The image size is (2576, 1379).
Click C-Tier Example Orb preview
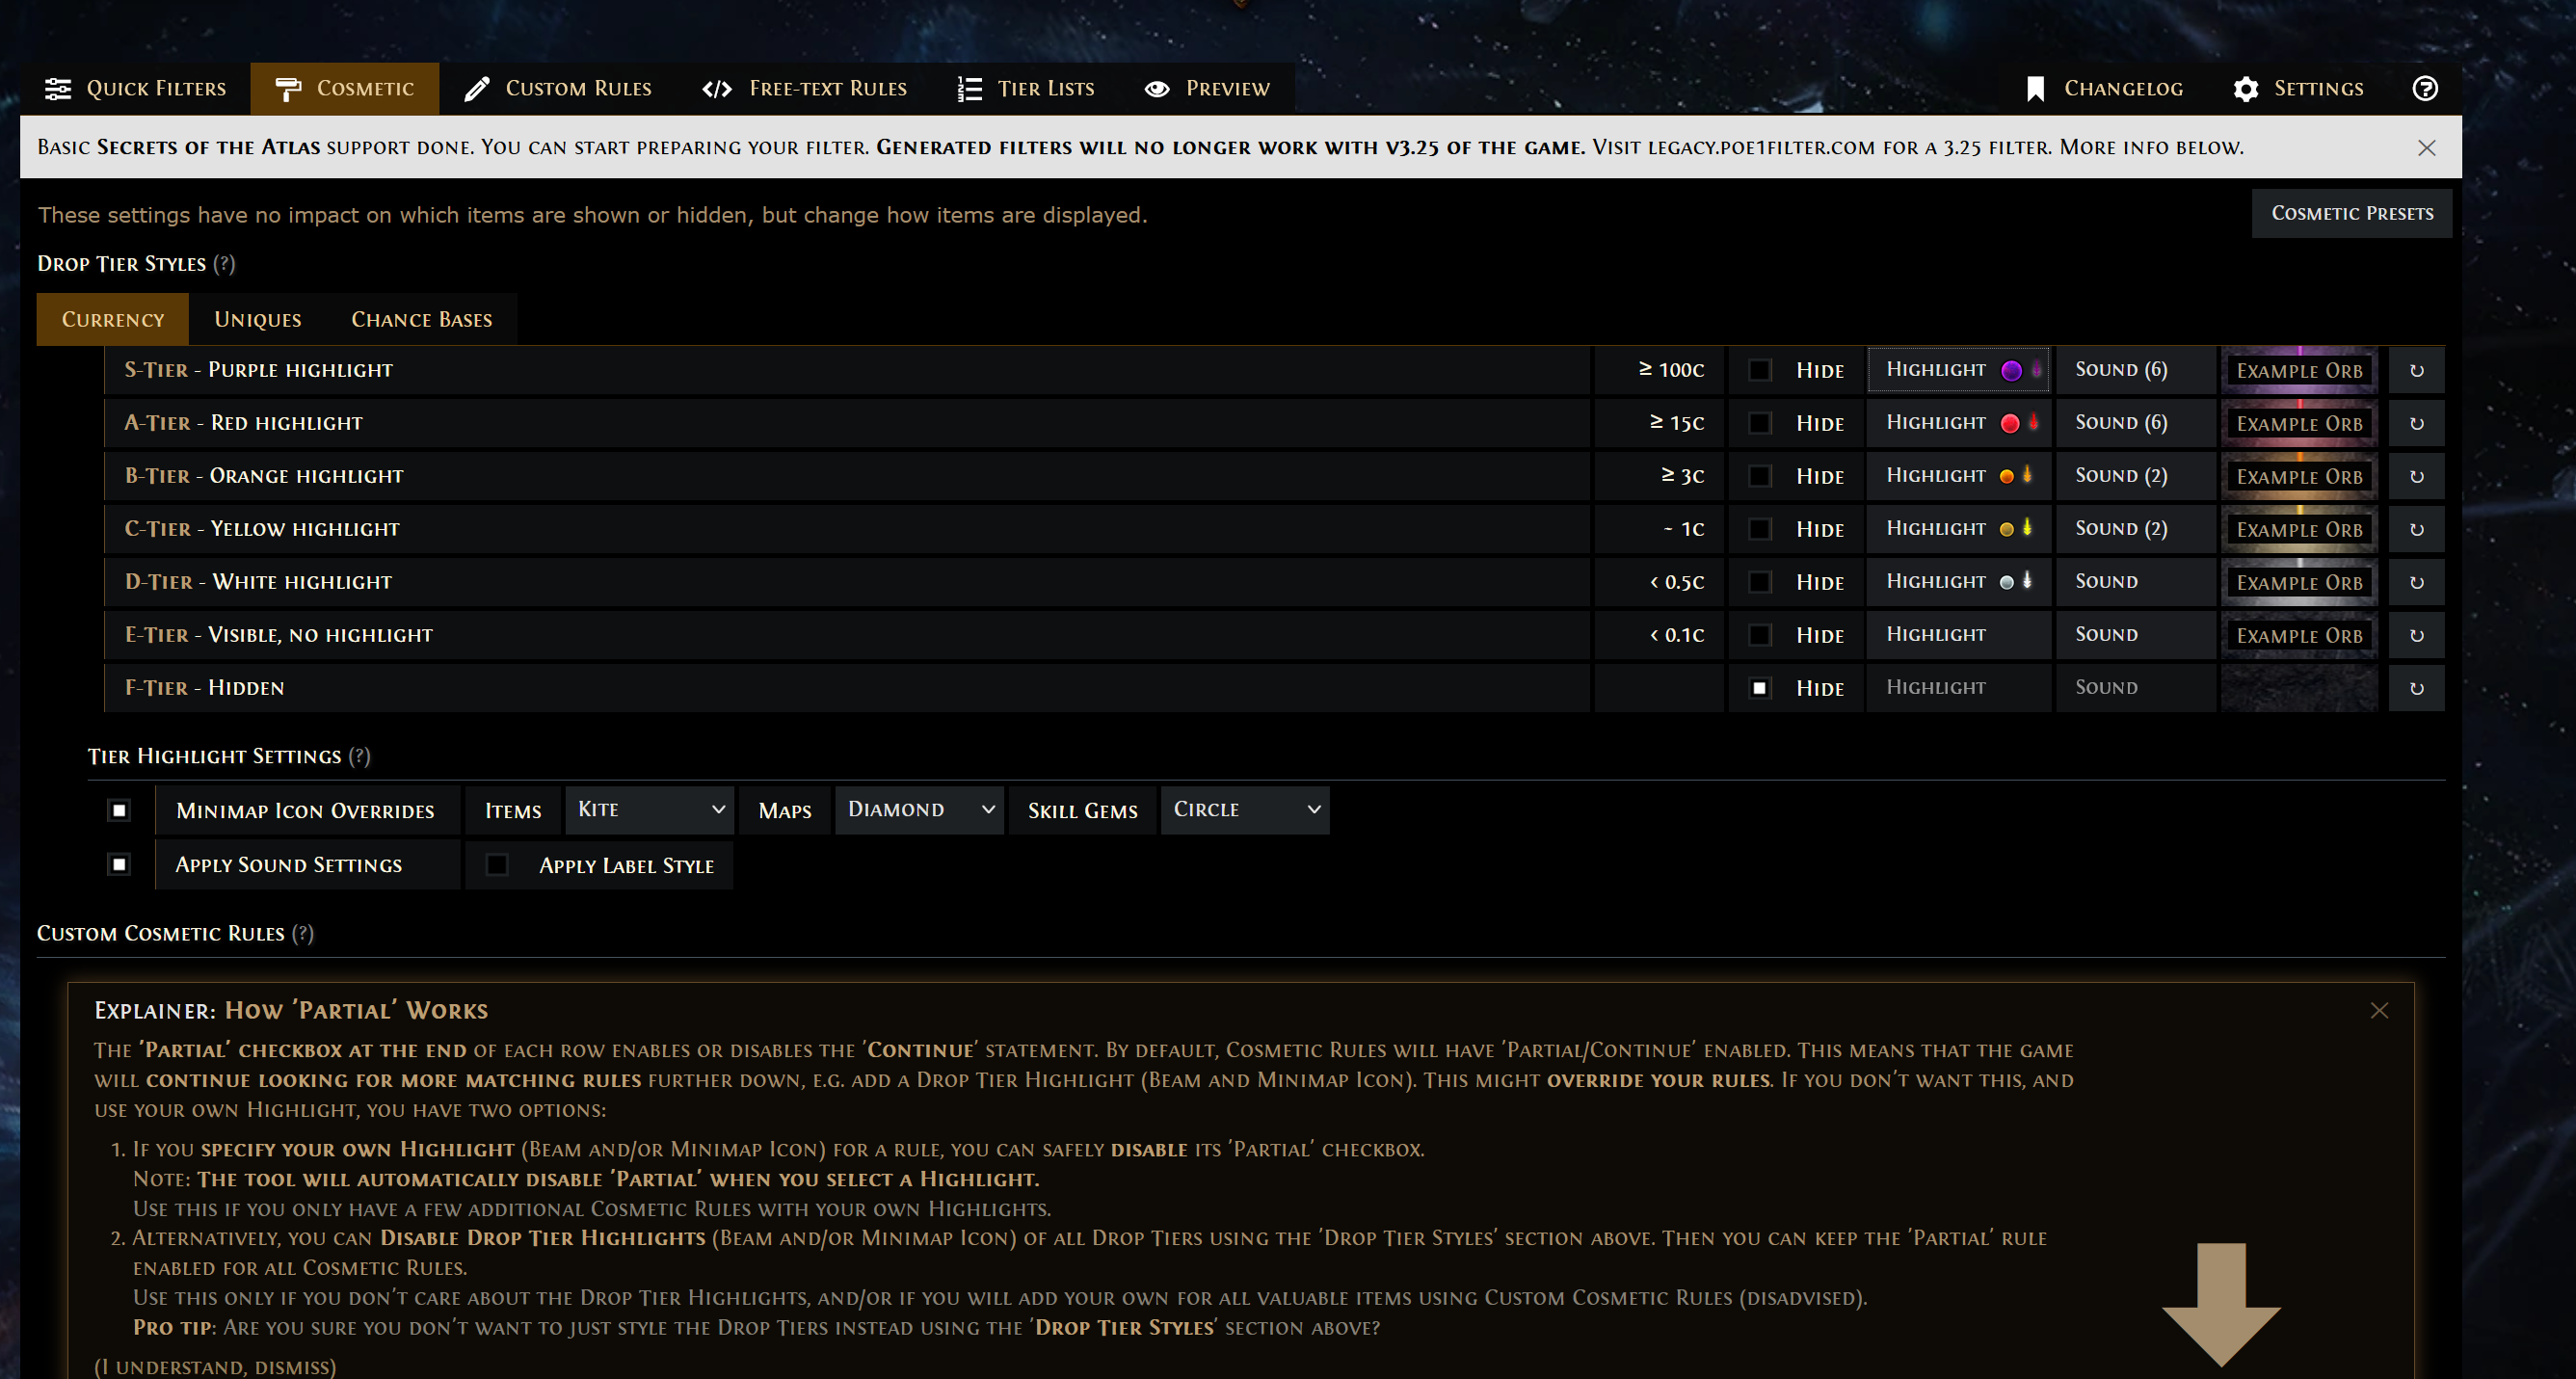(2299, 530)
